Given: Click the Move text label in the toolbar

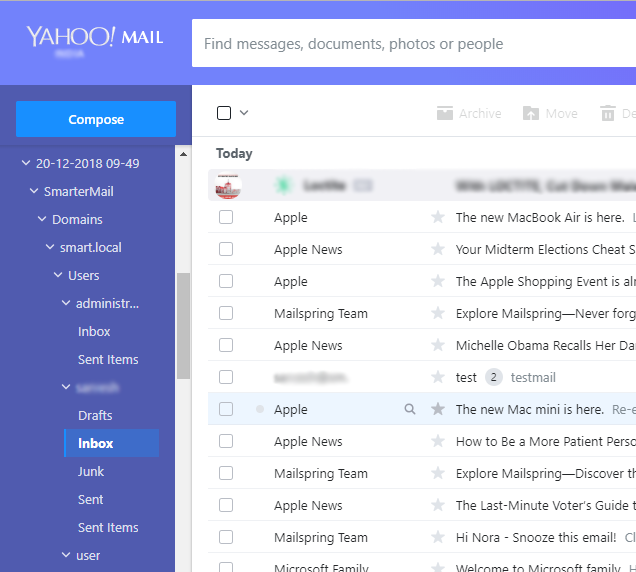Looking at the screenshot, I should tap(562, 114).
